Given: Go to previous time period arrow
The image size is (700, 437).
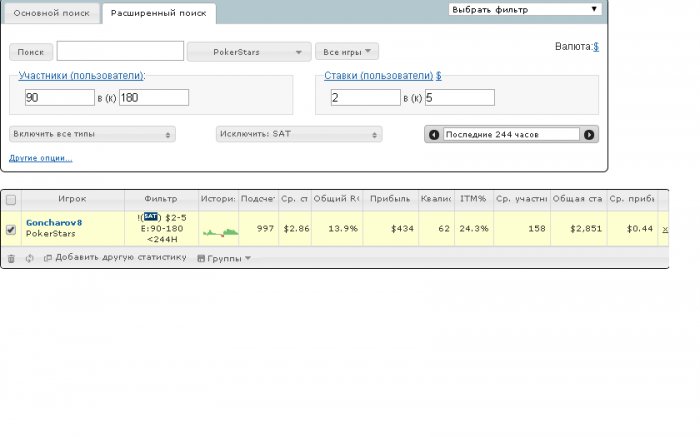Looking at the screenshot, I should [433, 134].
